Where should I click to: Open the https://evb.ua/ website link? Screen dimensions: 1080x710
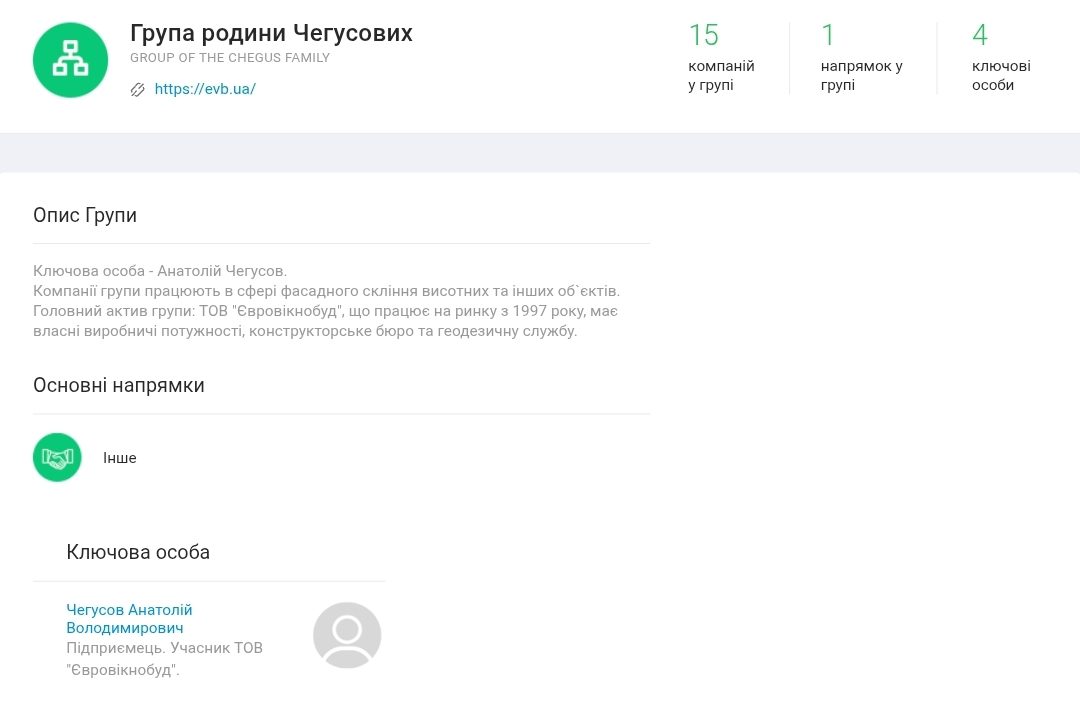205,89
